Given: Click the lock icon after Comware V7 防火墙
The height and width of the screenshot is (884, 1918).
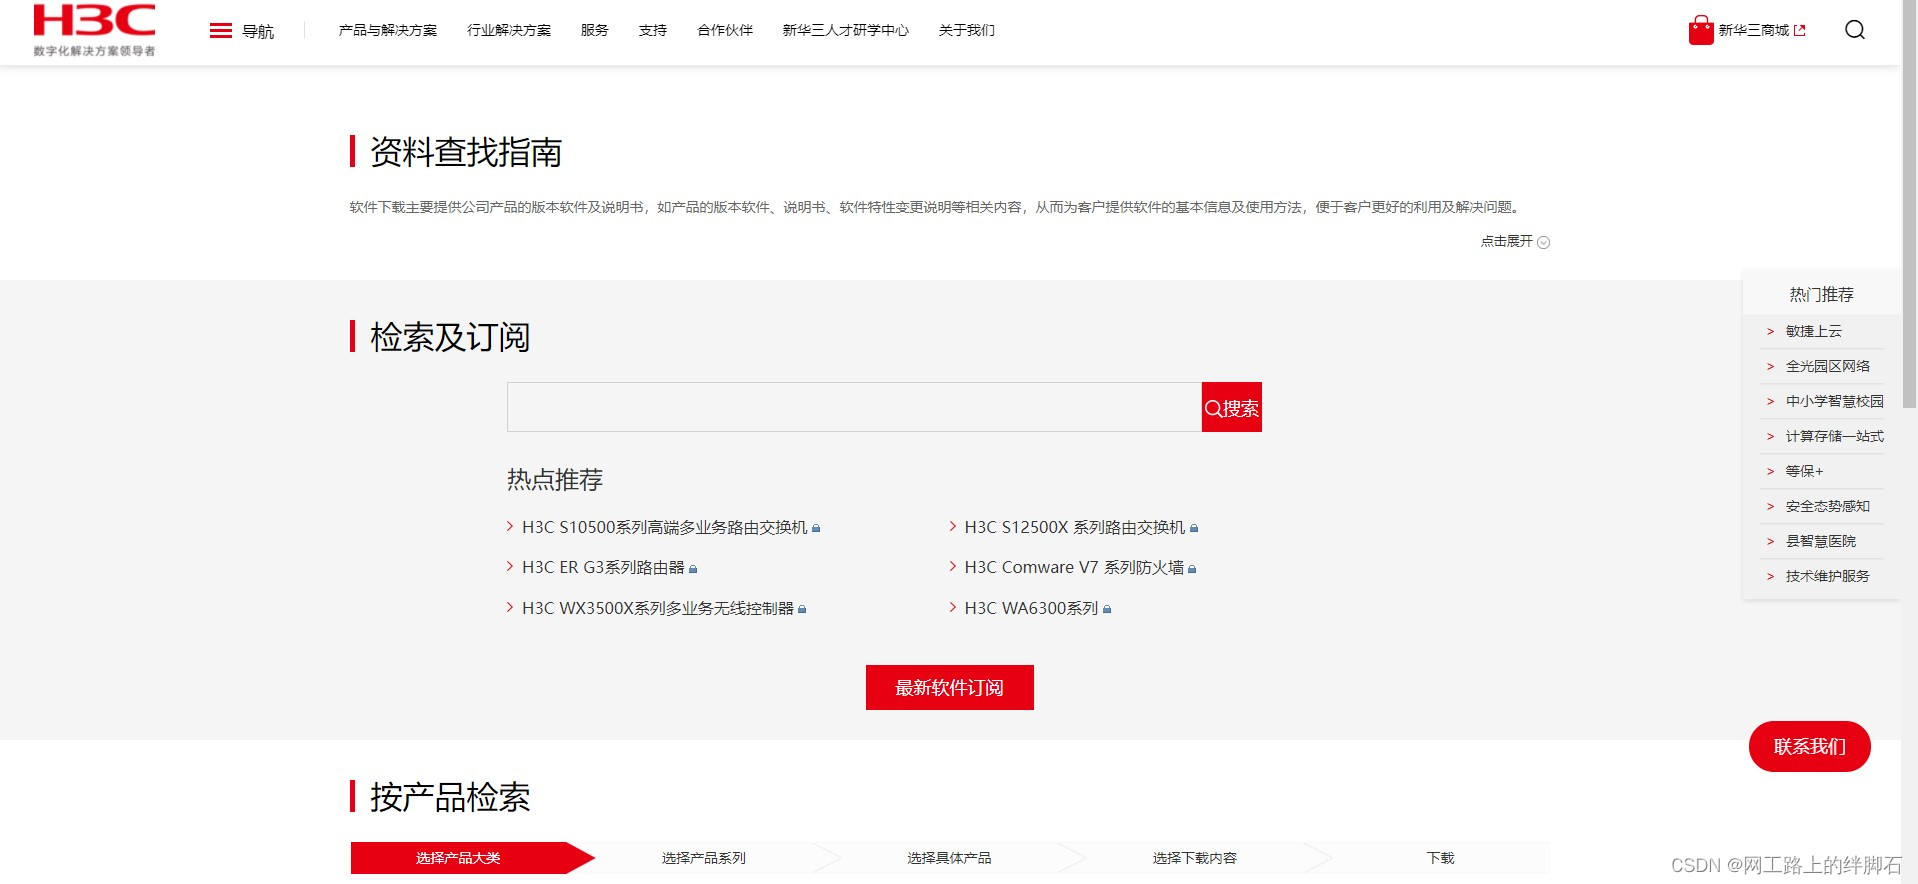Looking at the screenshot, I should (1192, 569).
